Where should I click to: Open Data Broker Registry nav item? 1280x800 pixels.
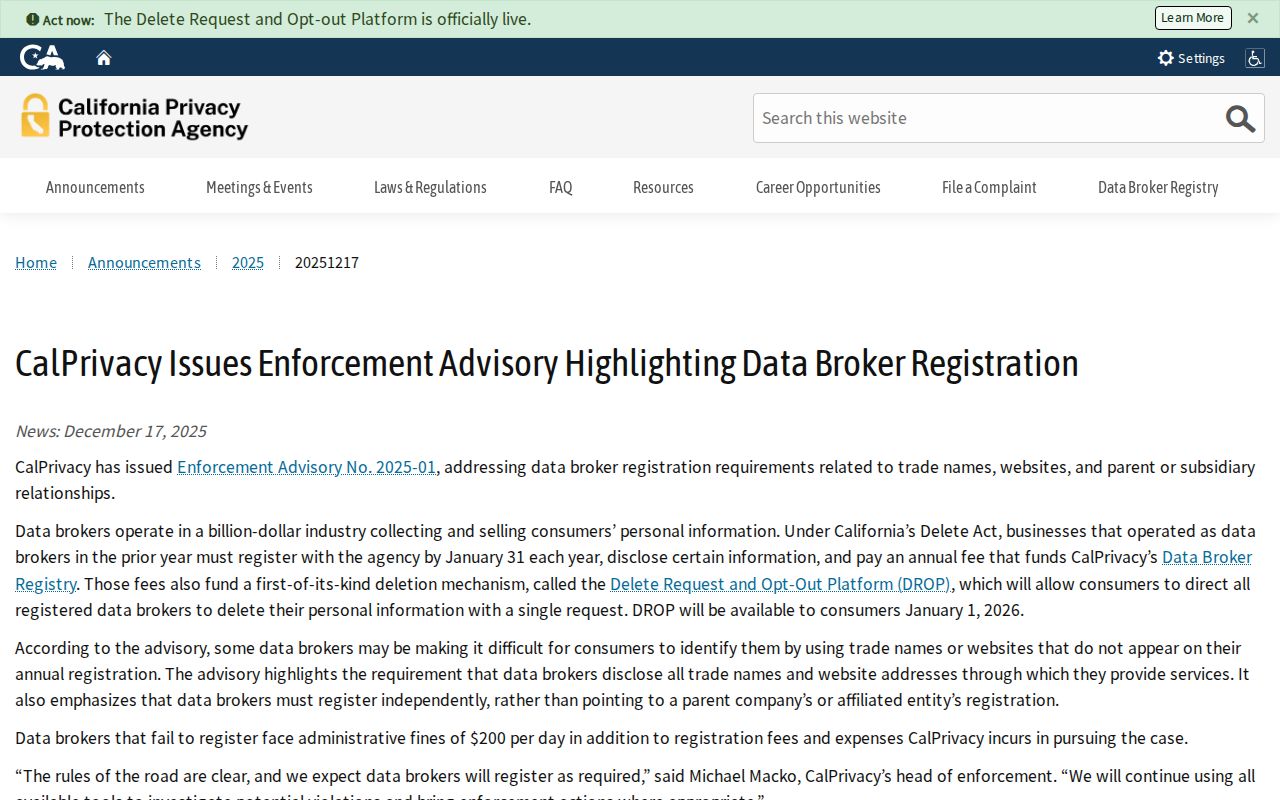pyautogui.click(x=1158, y=187)
